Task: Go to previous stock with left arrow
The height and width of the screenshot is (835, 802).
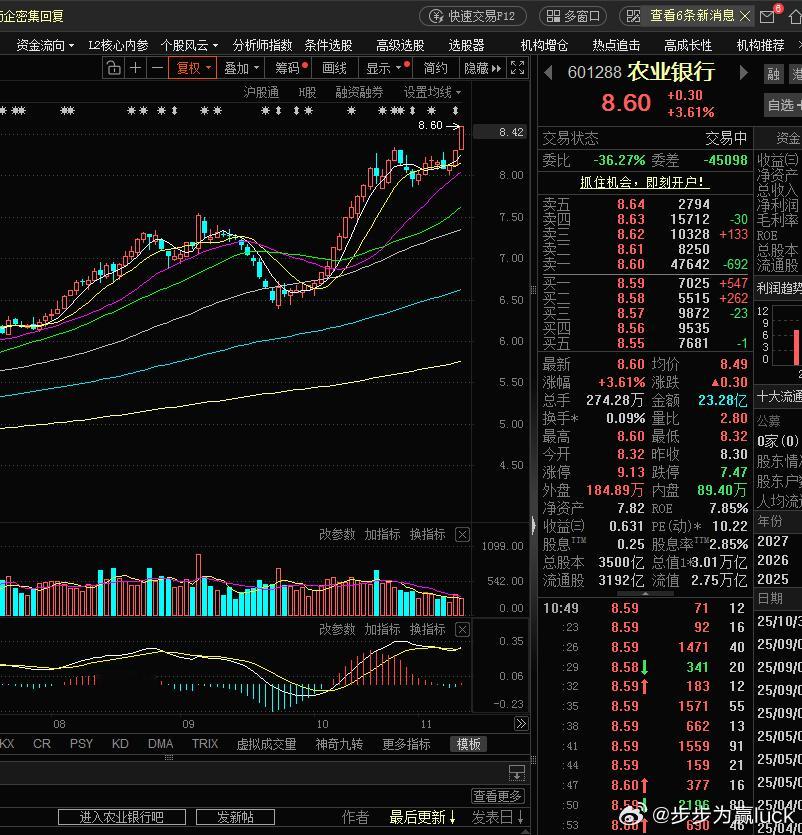Action: click(x=548, y=72)
